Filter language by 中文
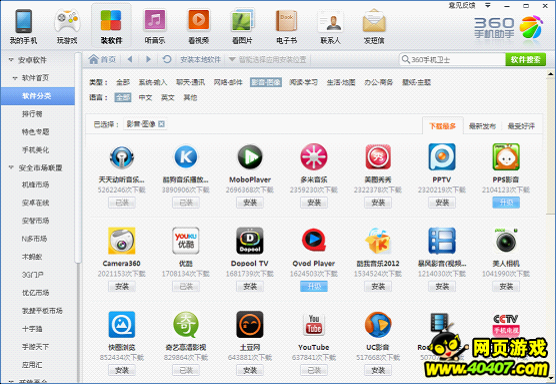Screen dimensions: 556x384 point(145,97)
